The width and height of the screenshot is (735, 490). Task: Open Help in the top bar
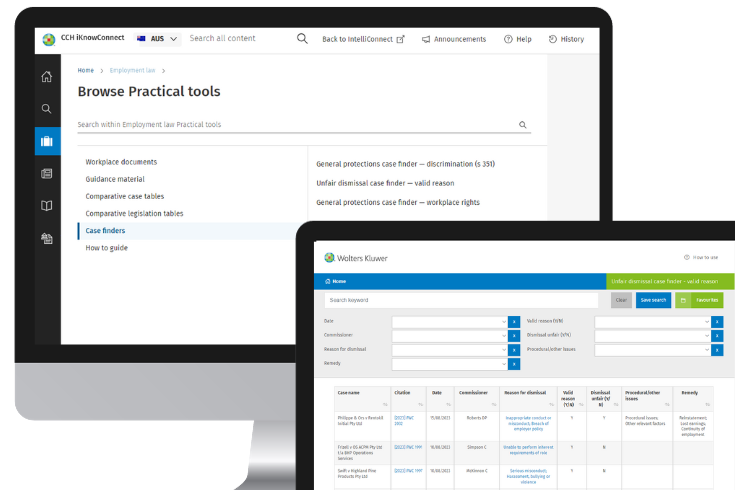coord(518,39)
